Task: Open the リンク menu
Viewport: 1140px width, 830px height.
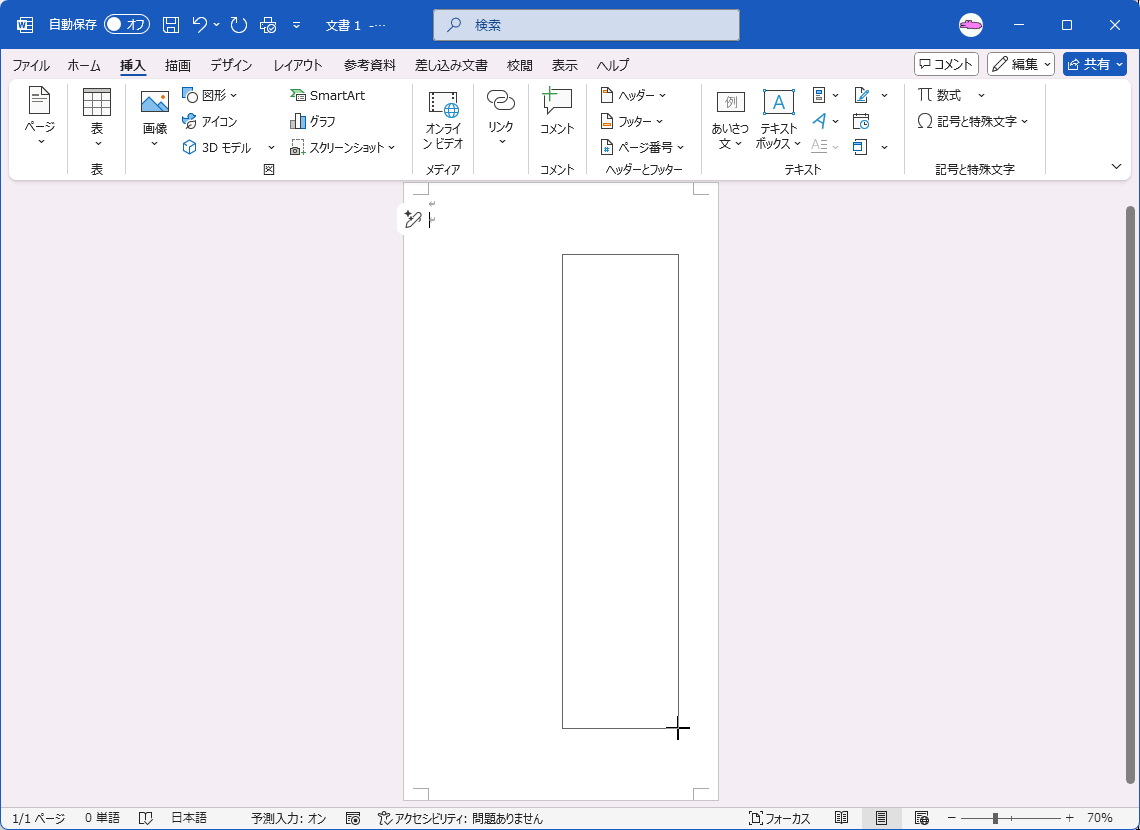Action: coord(501,118)
